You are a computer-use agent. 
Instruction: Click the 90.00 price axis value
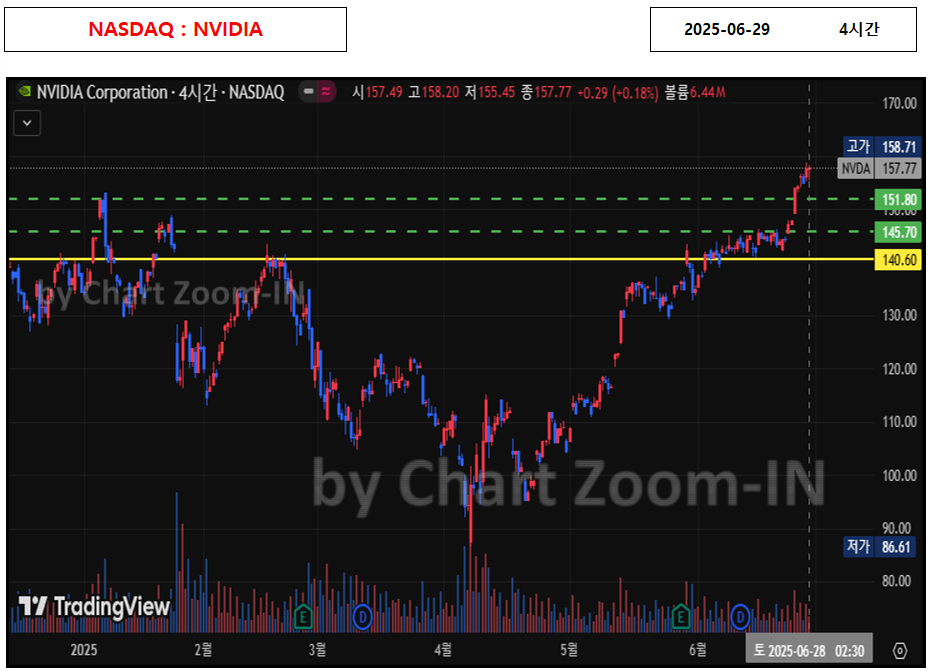point(899,528)
